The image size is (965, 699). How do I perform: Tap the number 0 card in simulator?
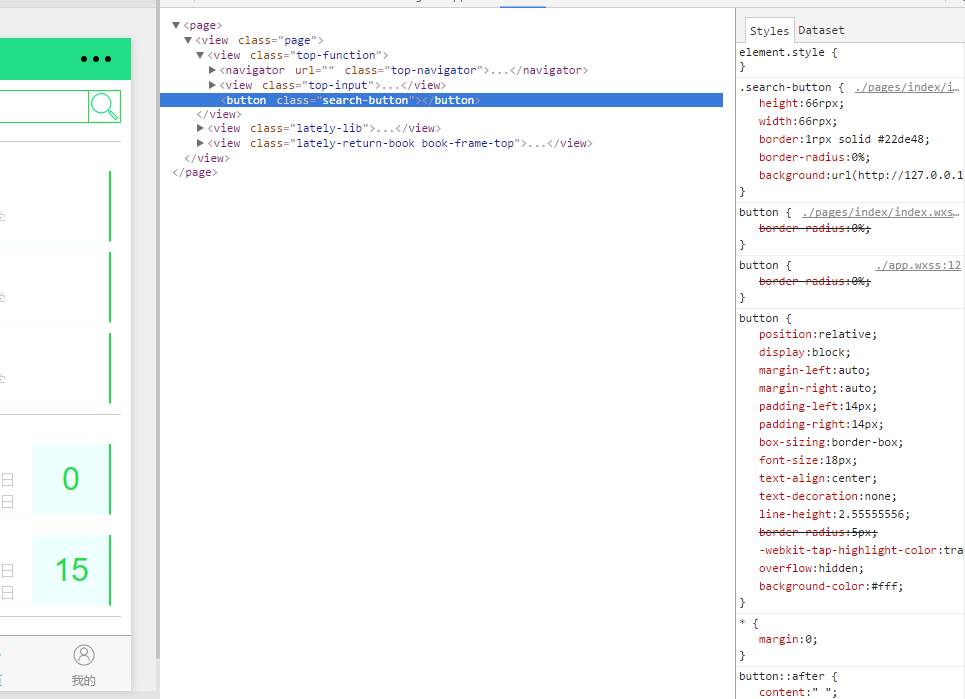(x=71, y=479)
